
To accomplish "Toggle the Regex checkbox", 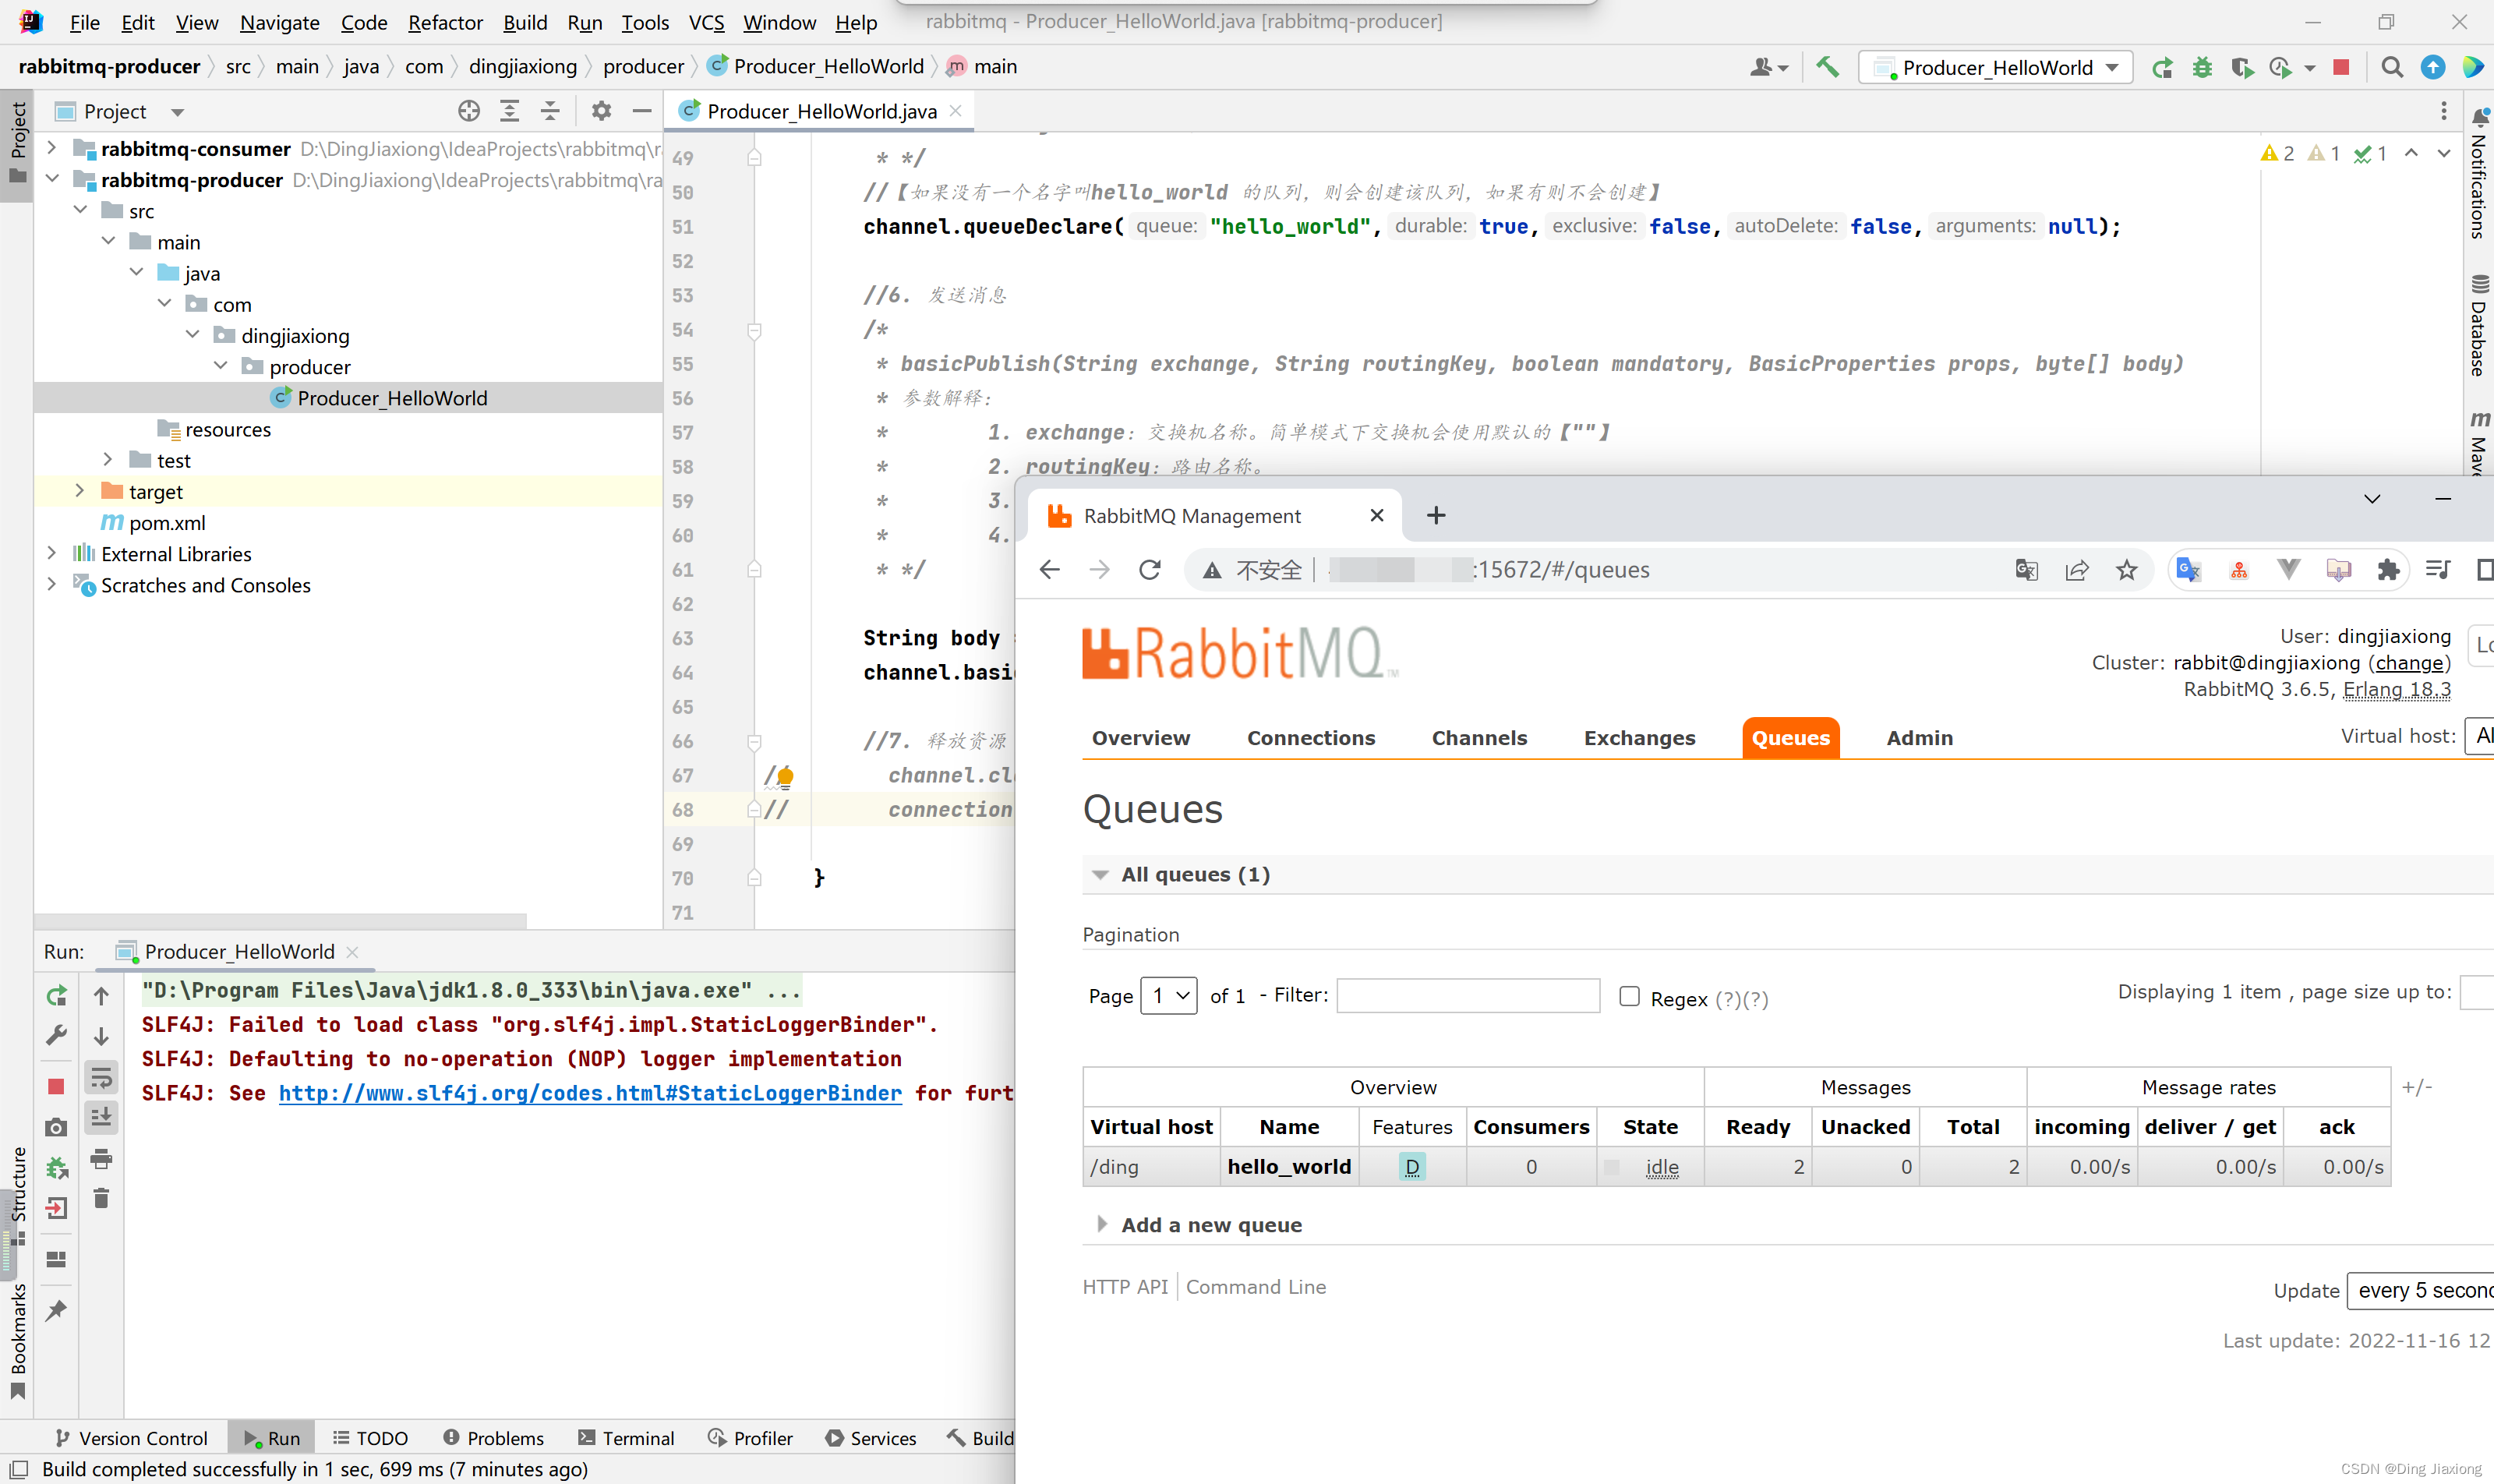I will click(x=1630, y=996).
